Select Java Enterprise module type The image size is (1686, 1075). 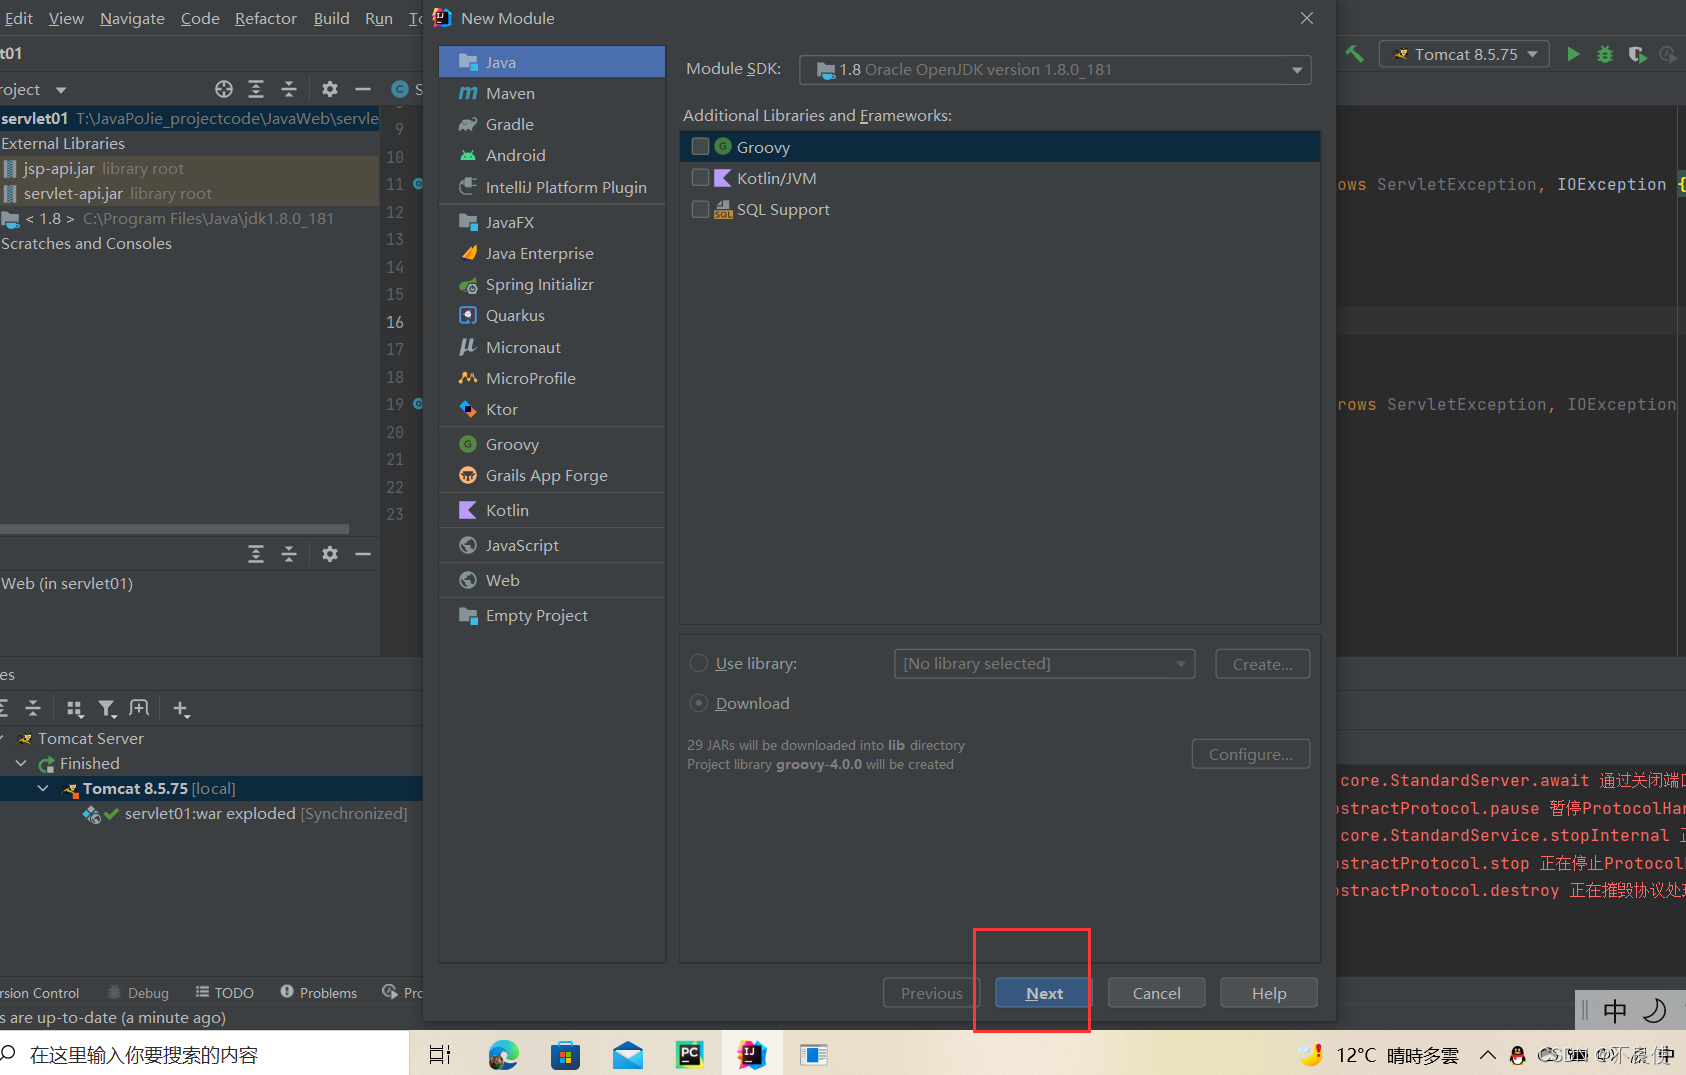pyautogui.click(x=552, y=253)
